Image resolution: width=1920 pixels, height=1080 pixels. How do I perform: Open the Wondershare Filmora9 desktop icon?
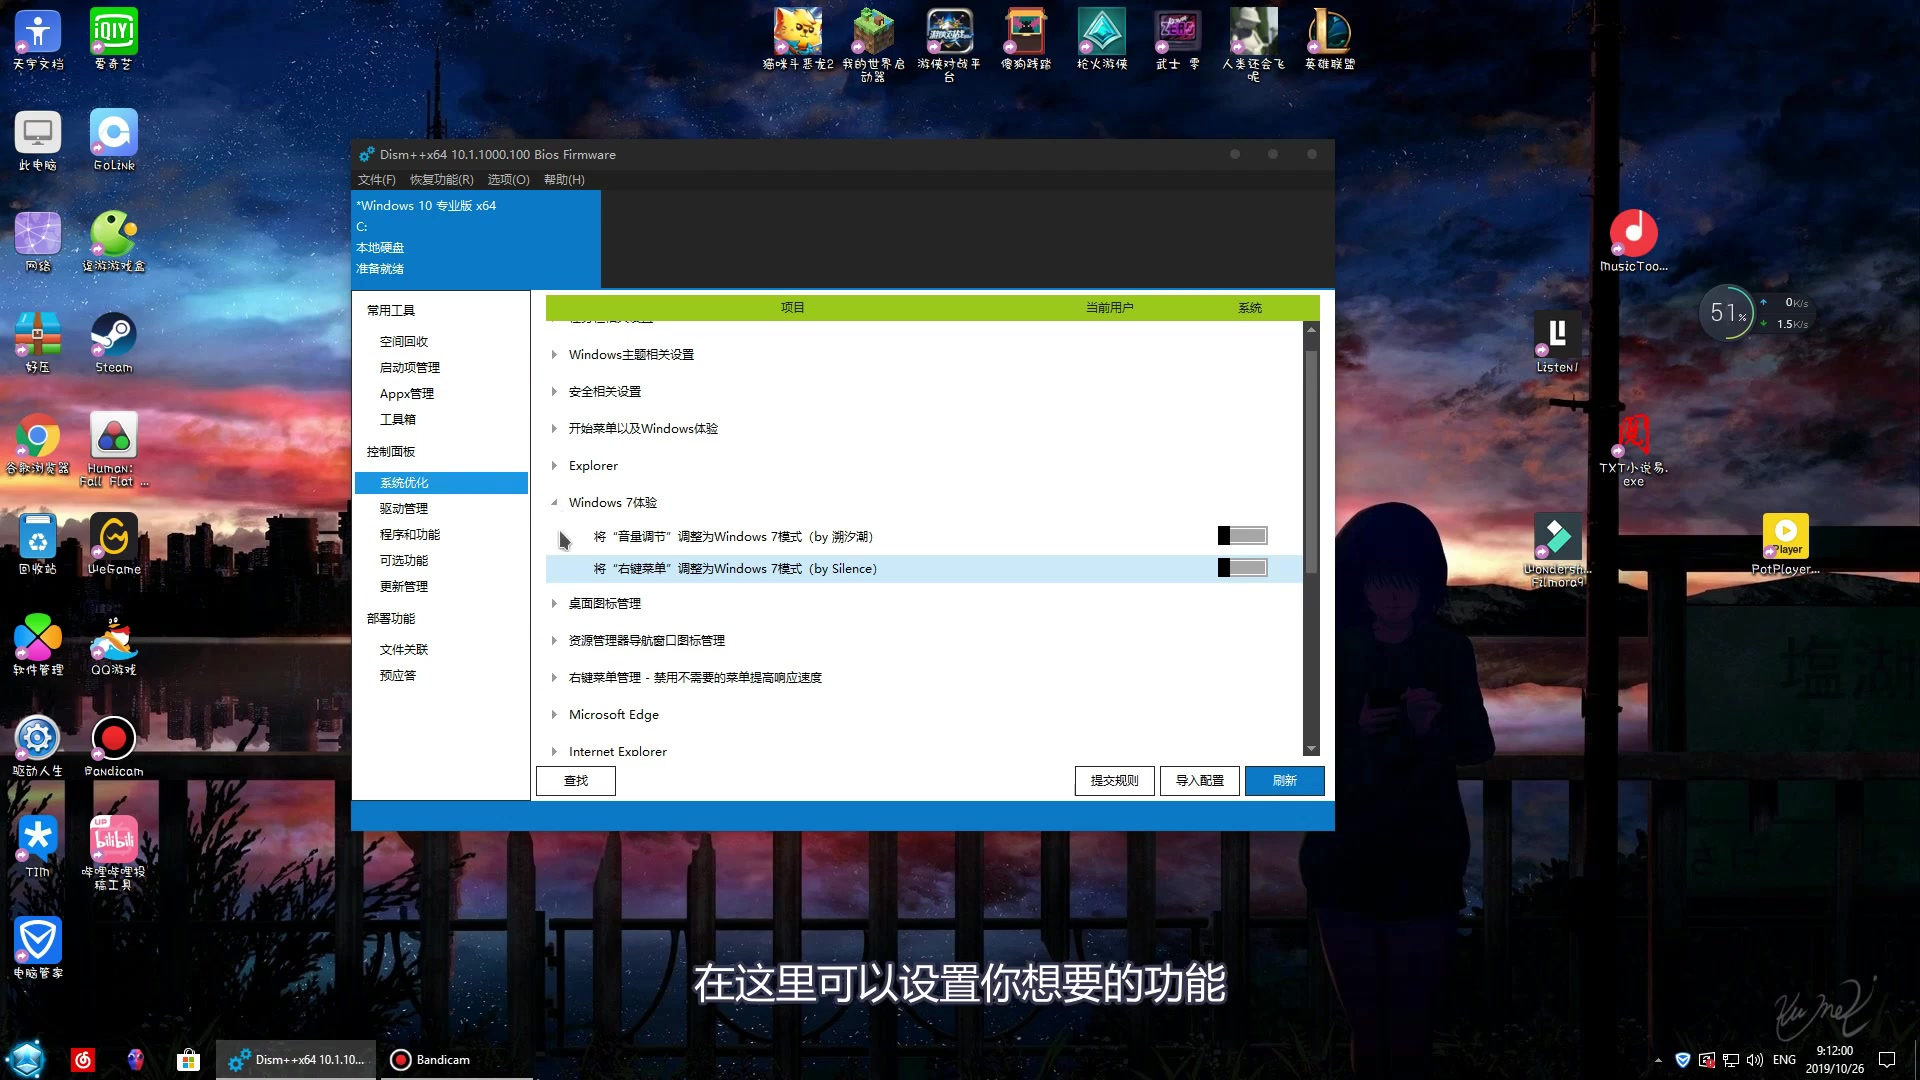(1557, 550)
